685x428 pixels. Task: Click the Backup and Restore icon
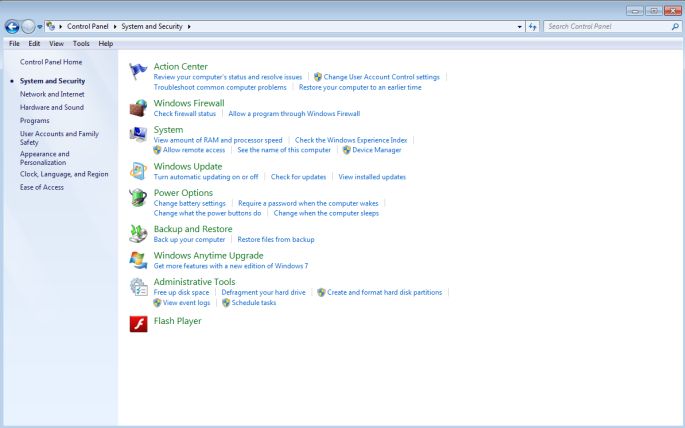coord(138,234)
